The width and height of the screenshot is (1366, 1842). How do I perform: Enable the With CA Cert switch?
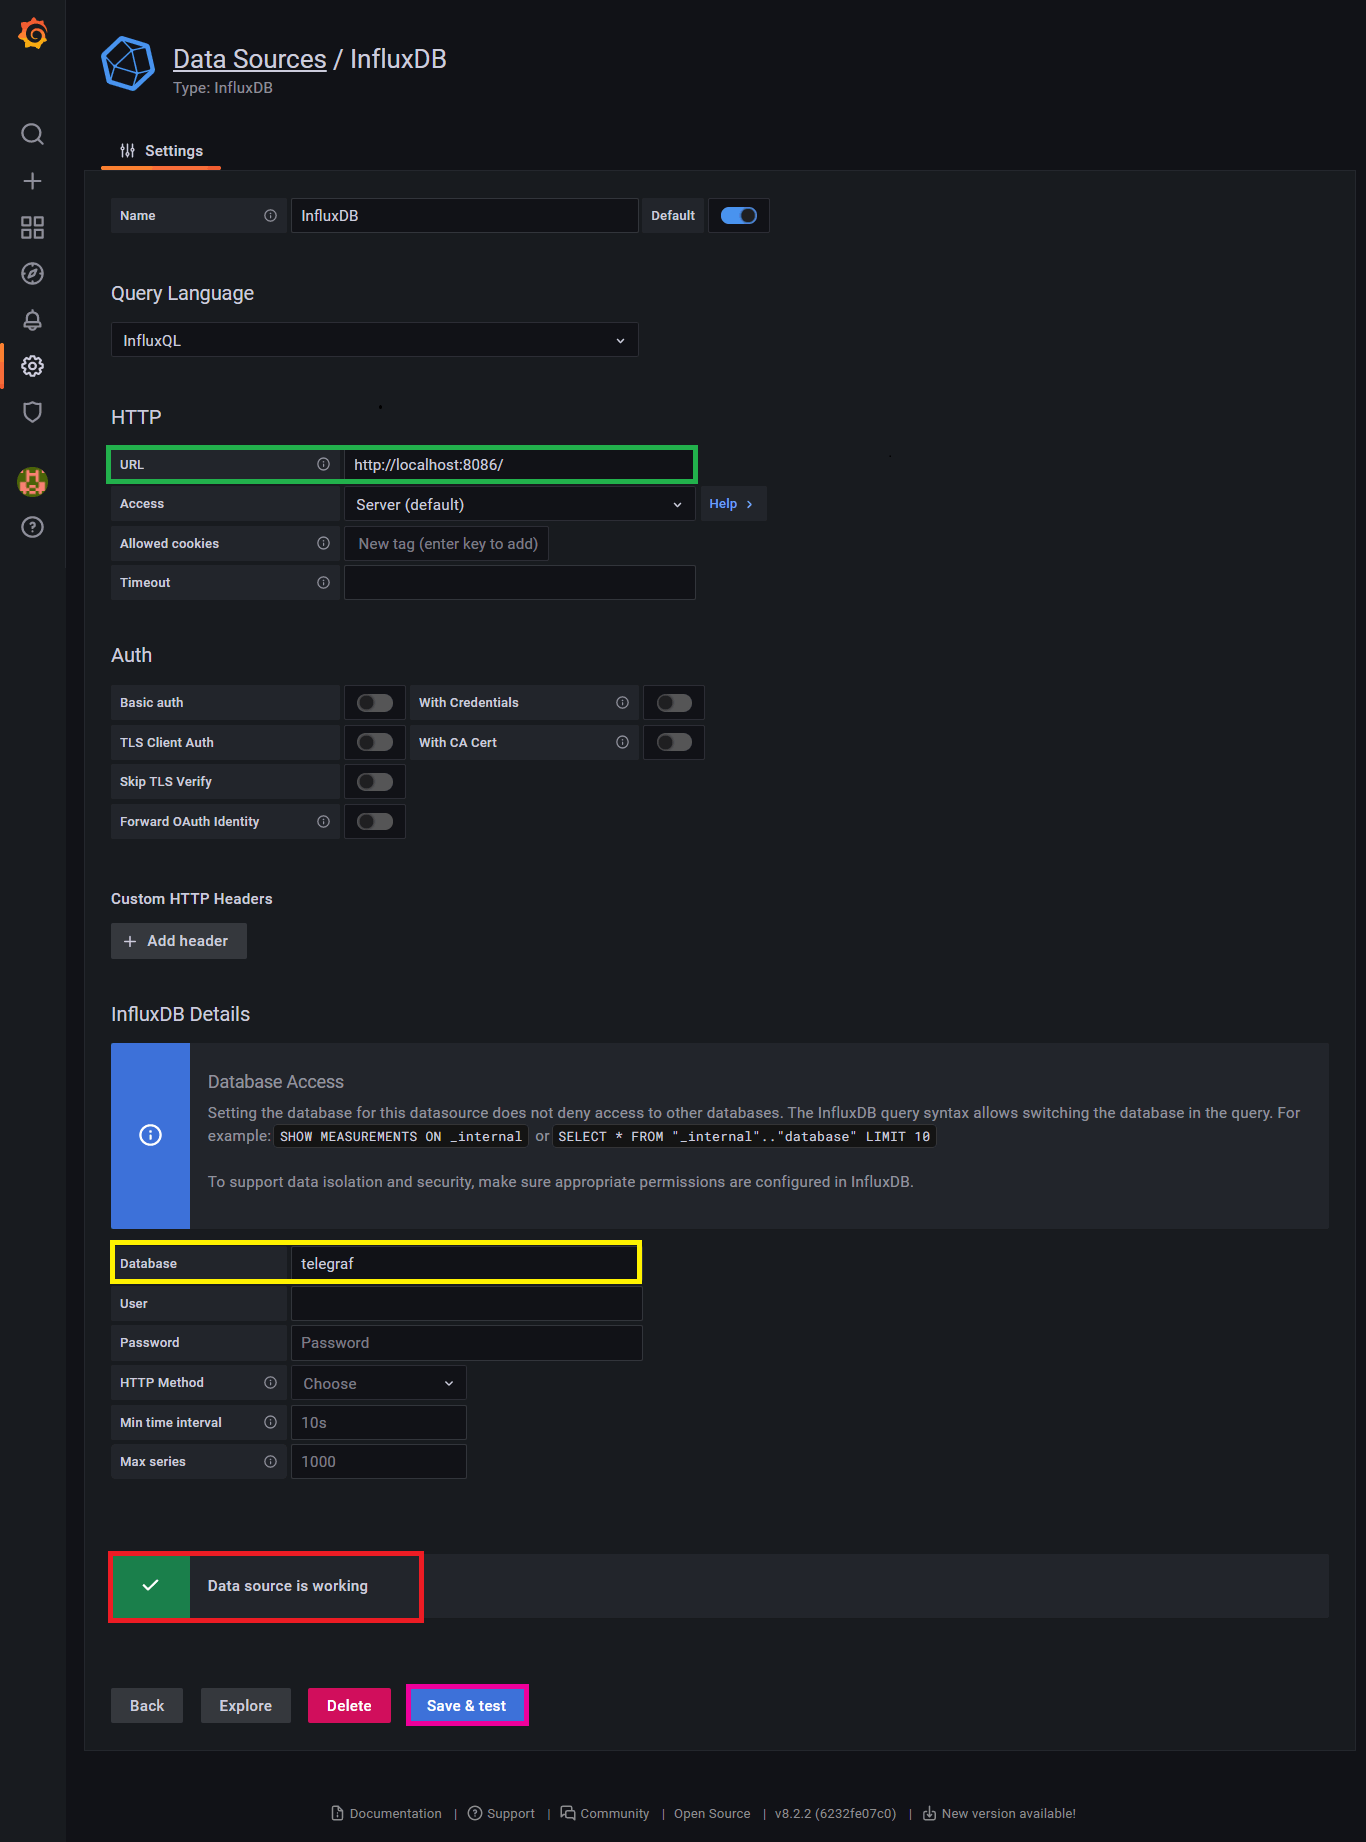pyautogui.click(x=674, y=742)
